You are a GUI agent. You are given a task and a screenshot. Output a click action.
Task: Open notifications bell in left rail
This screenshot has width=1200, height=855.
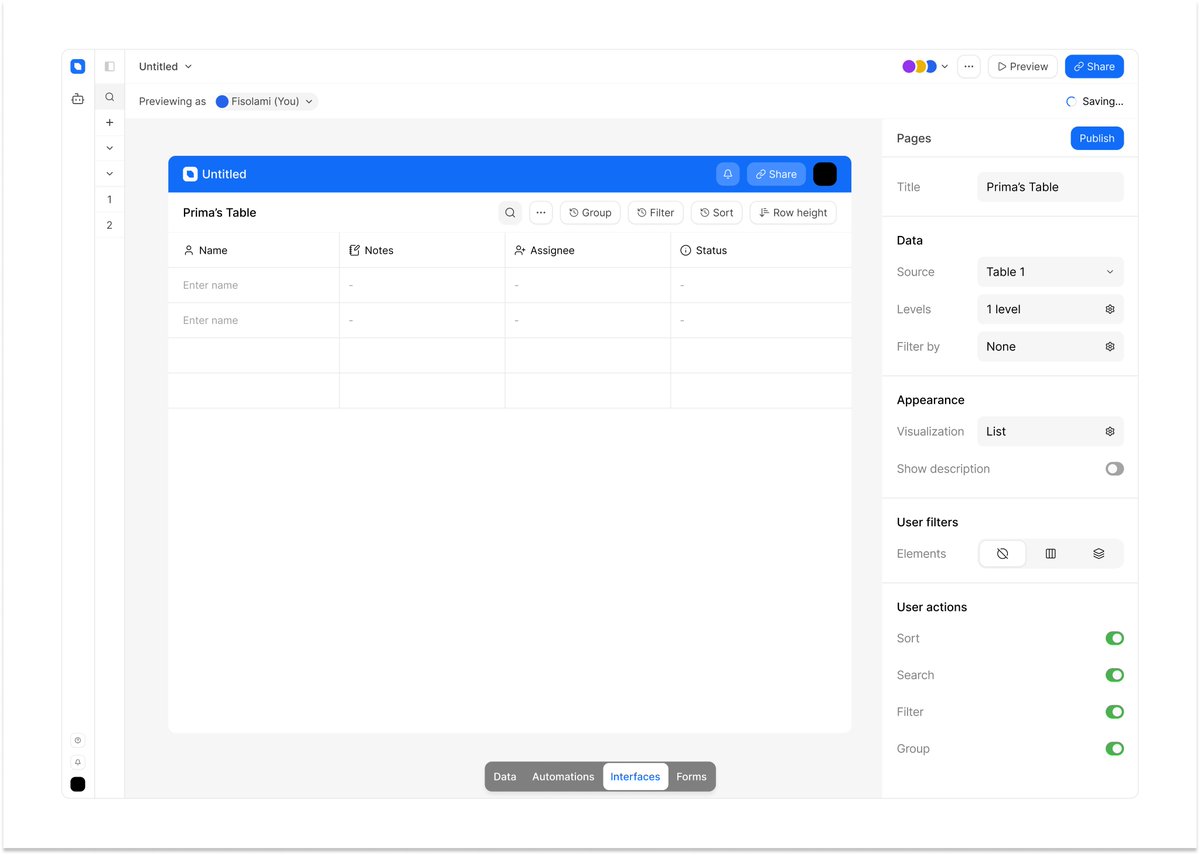(78, 762)
